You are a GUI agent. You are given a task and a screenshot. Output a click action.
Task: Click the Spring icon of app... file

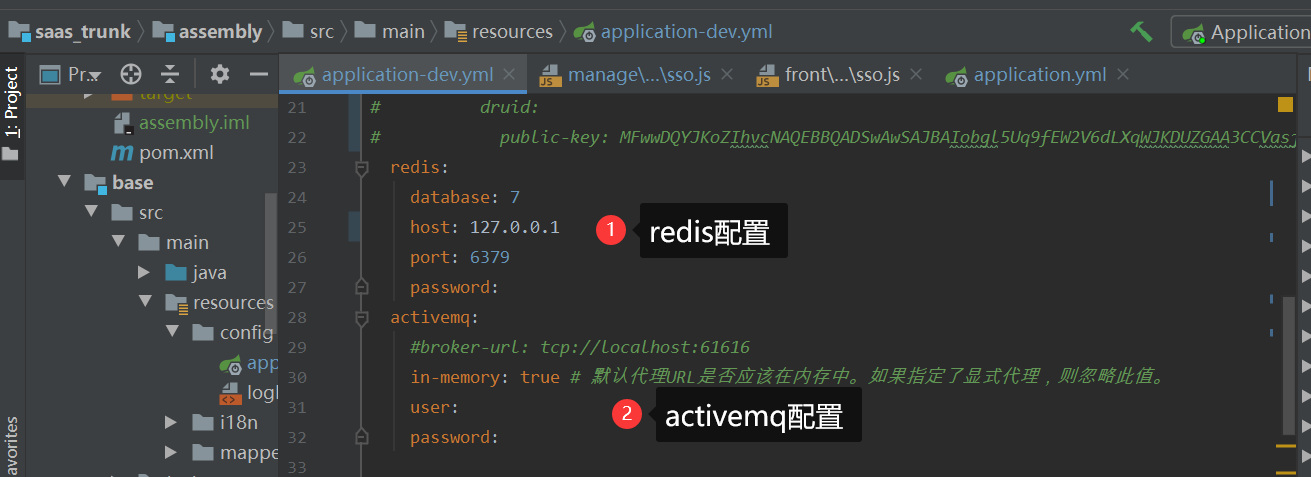coord(230,363)
